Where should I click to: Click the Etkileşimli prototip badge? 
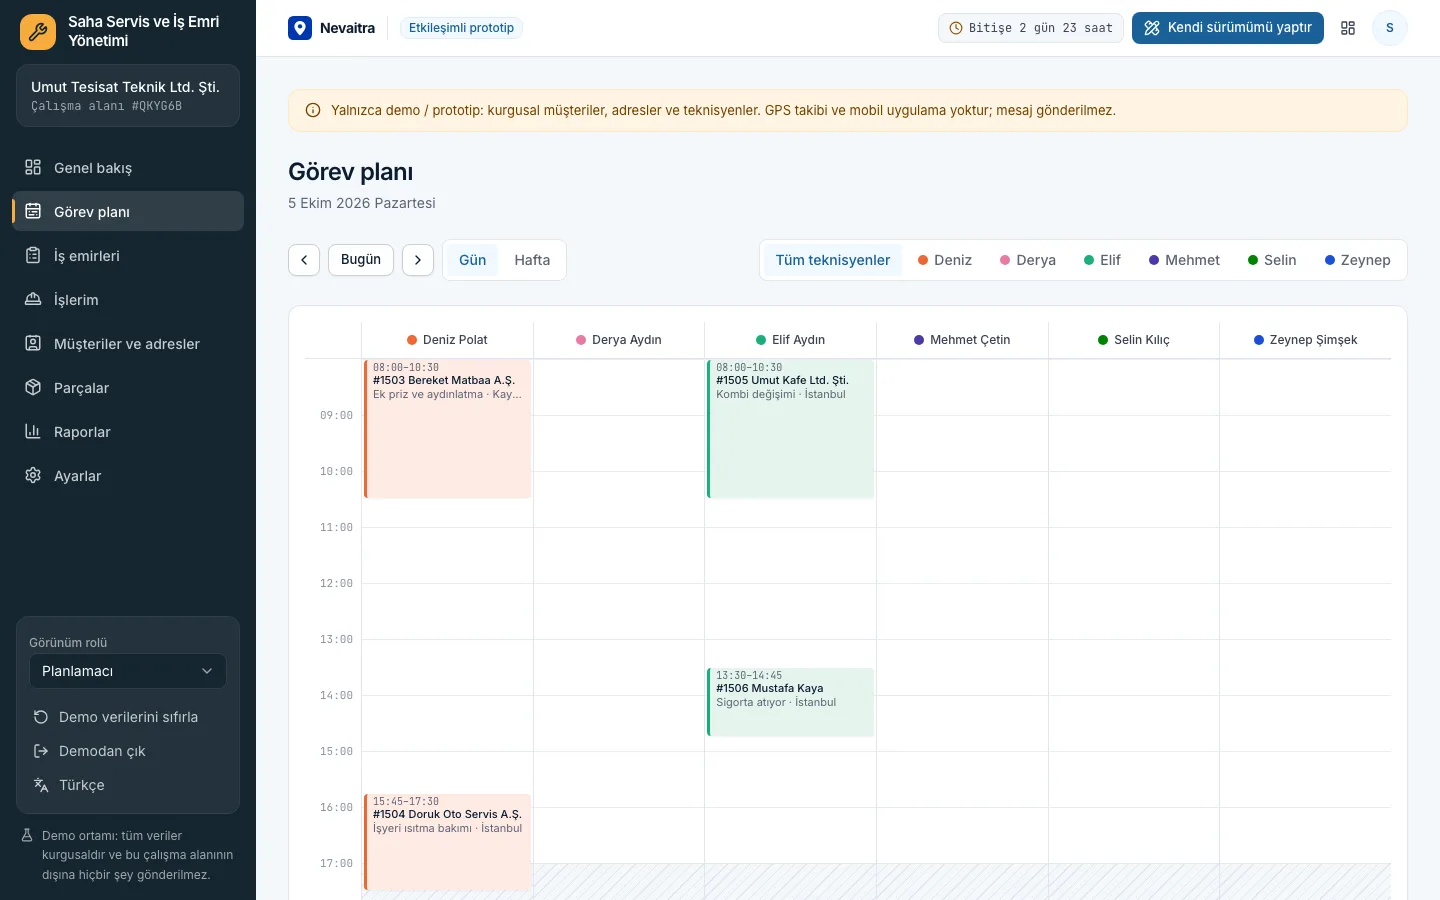pyautogui.click(x=461, y=28)
